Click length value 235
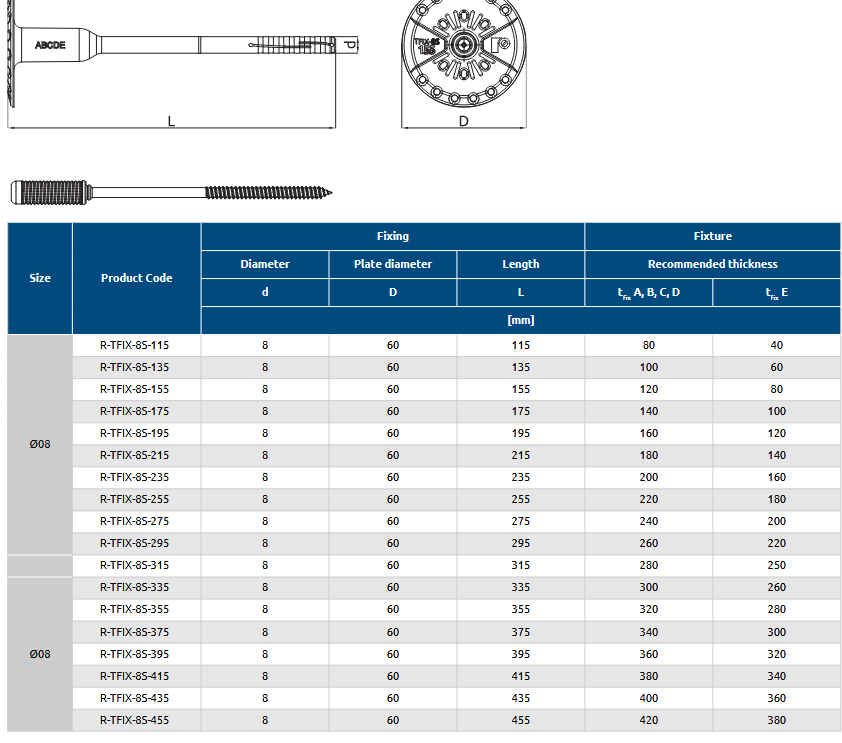Viewport: 842px width, 743px height. pyautogui.click(x=520, y=477)
